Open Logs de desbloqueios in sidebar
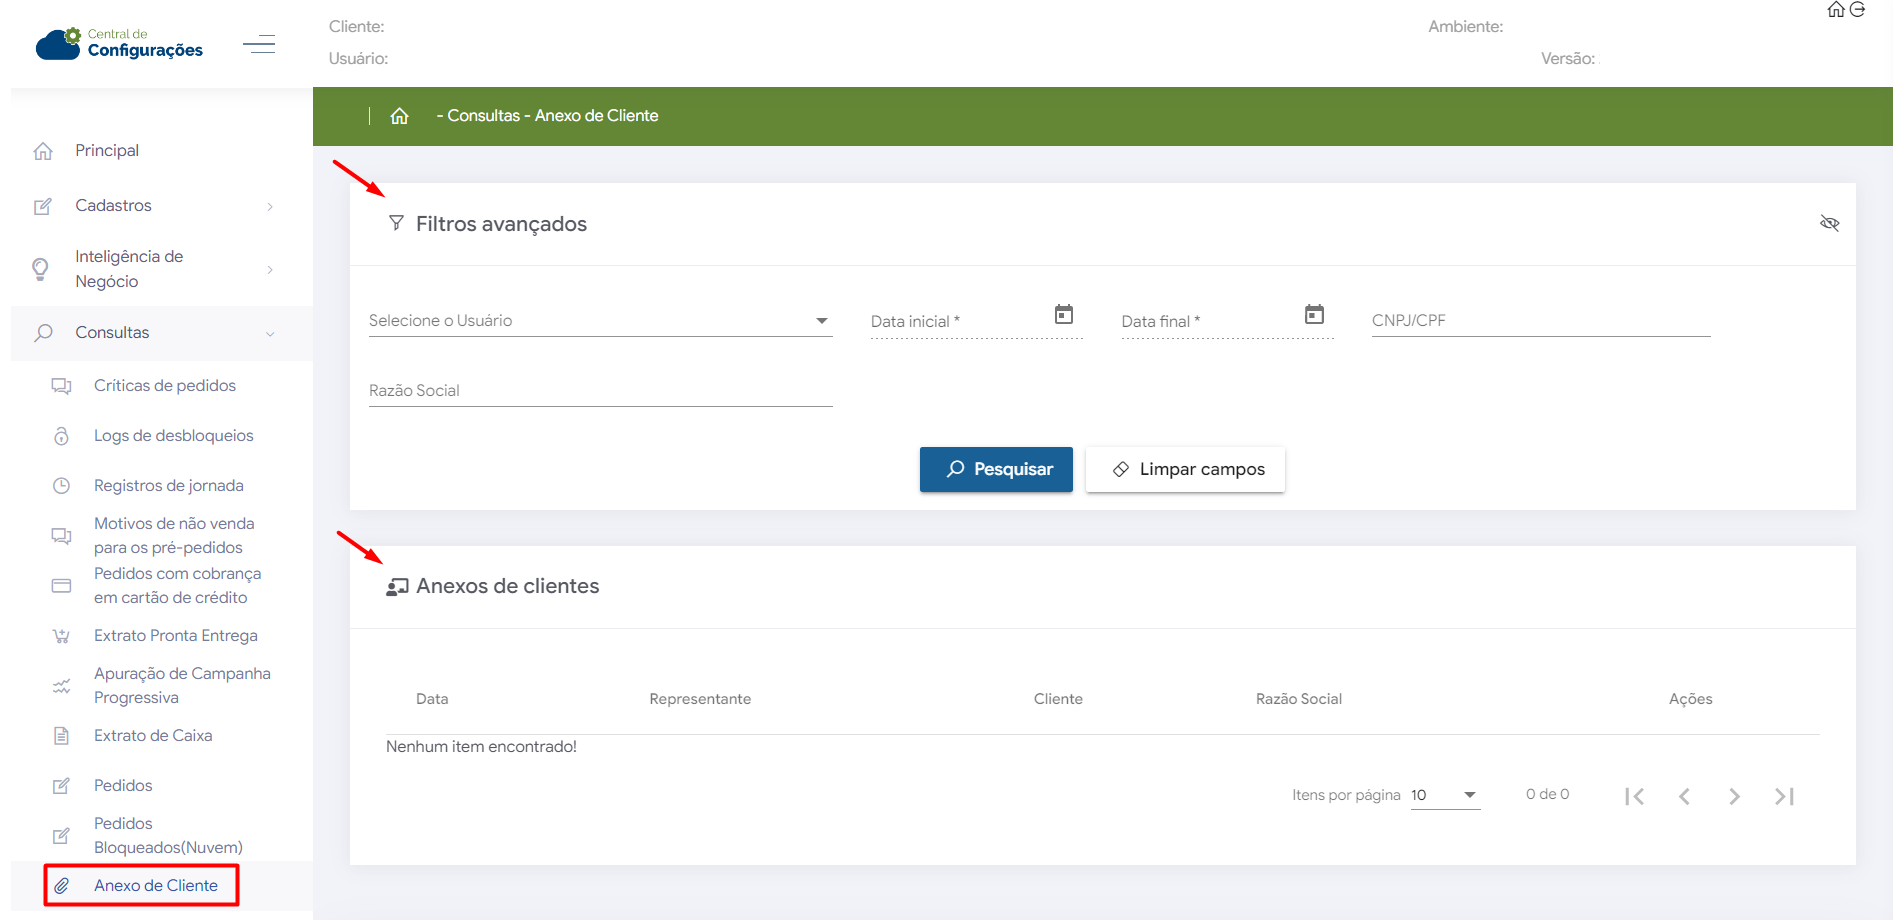This screenshot has height=924, width=1899. 173,436
